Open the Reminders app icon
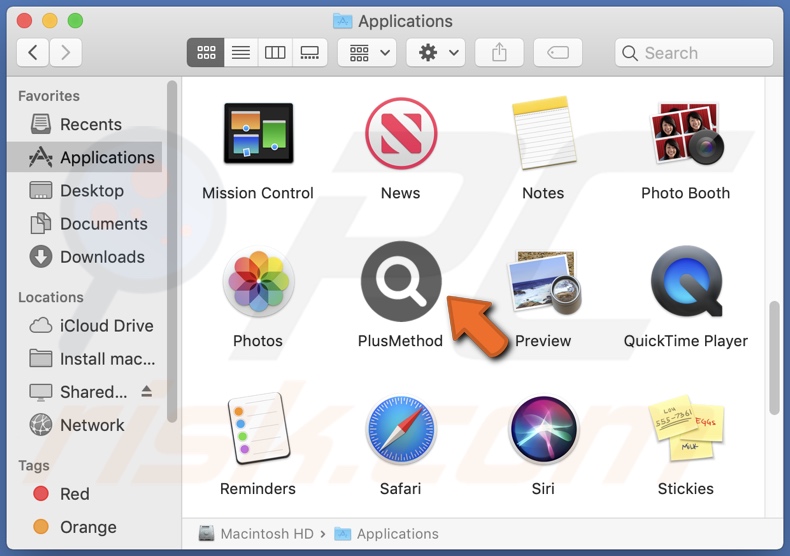Screen dimensions: 790x556 click(x=258, y=428)
